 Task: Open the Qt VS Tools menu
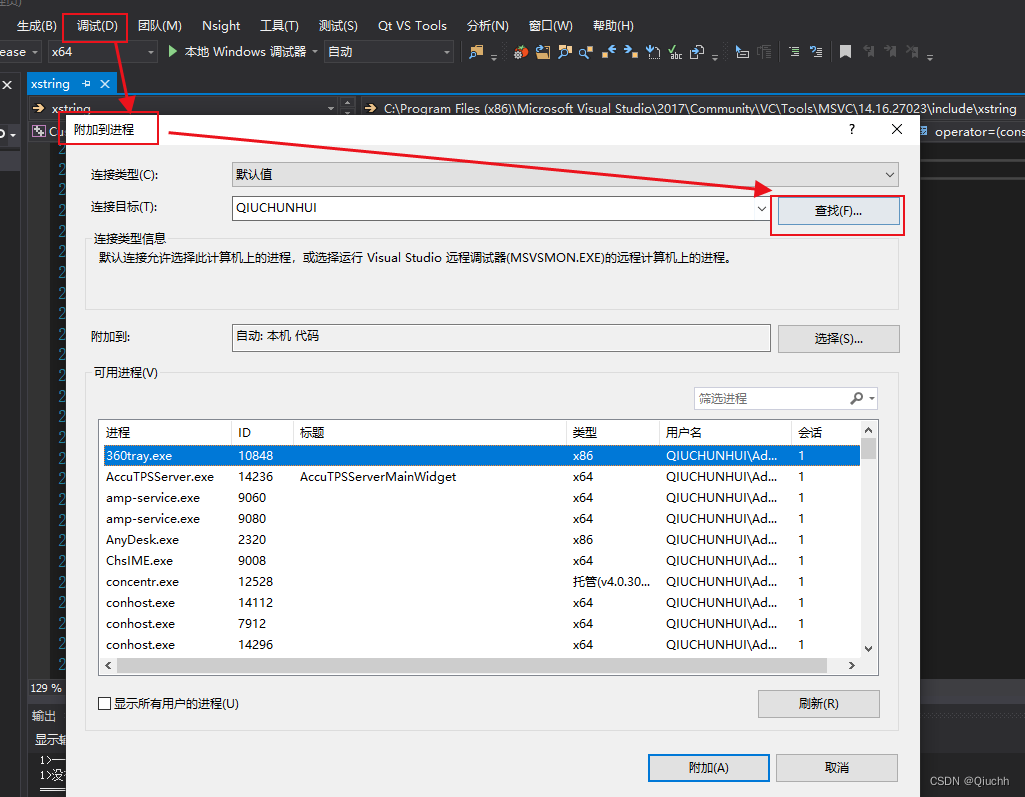[412, 25]
